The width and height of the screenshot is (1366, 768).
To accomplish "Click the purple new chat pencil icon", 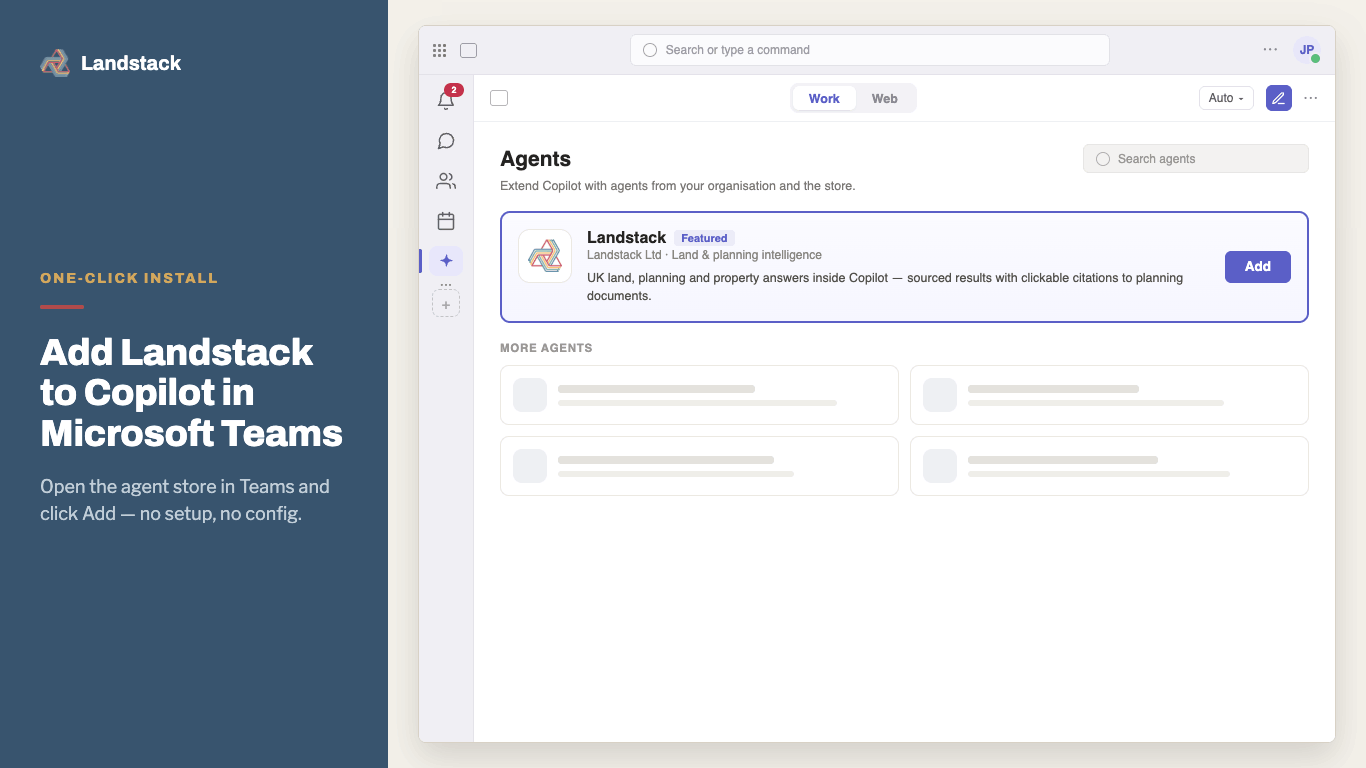I will [1278, 98].
